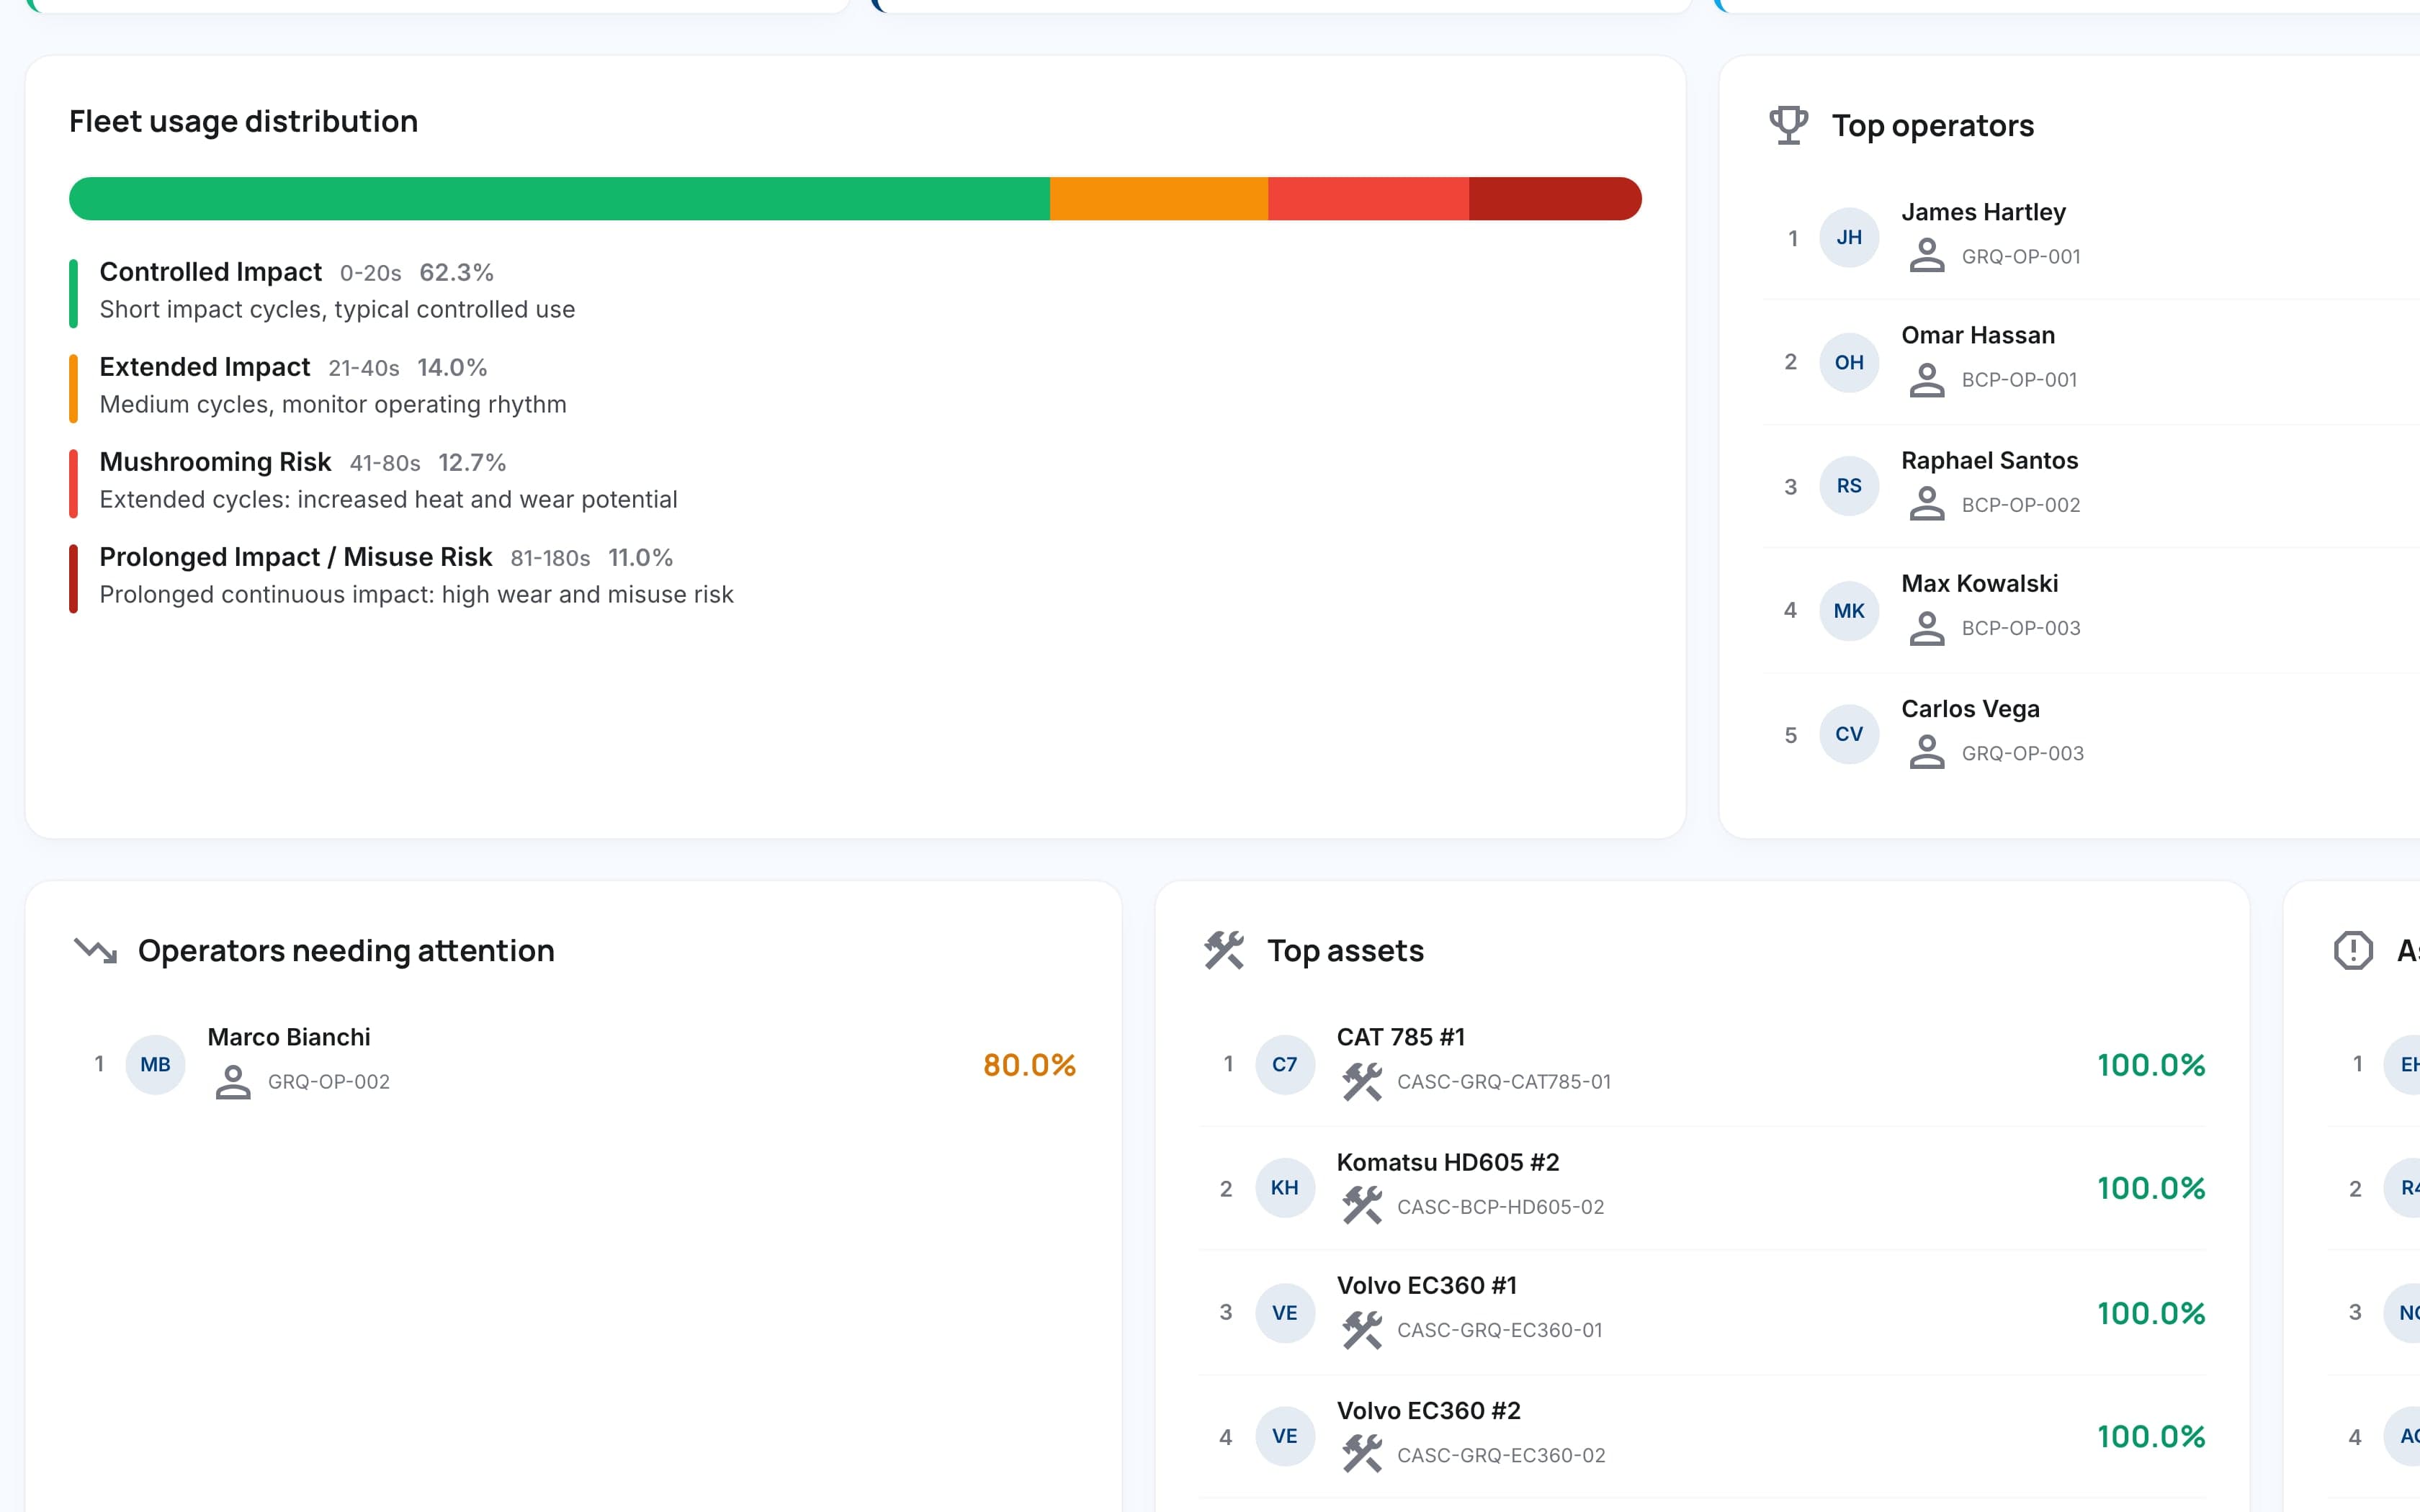Click the red Mushrooming Risk bar segment
Screen dimensions: 2420x1512
point(1368,198)
